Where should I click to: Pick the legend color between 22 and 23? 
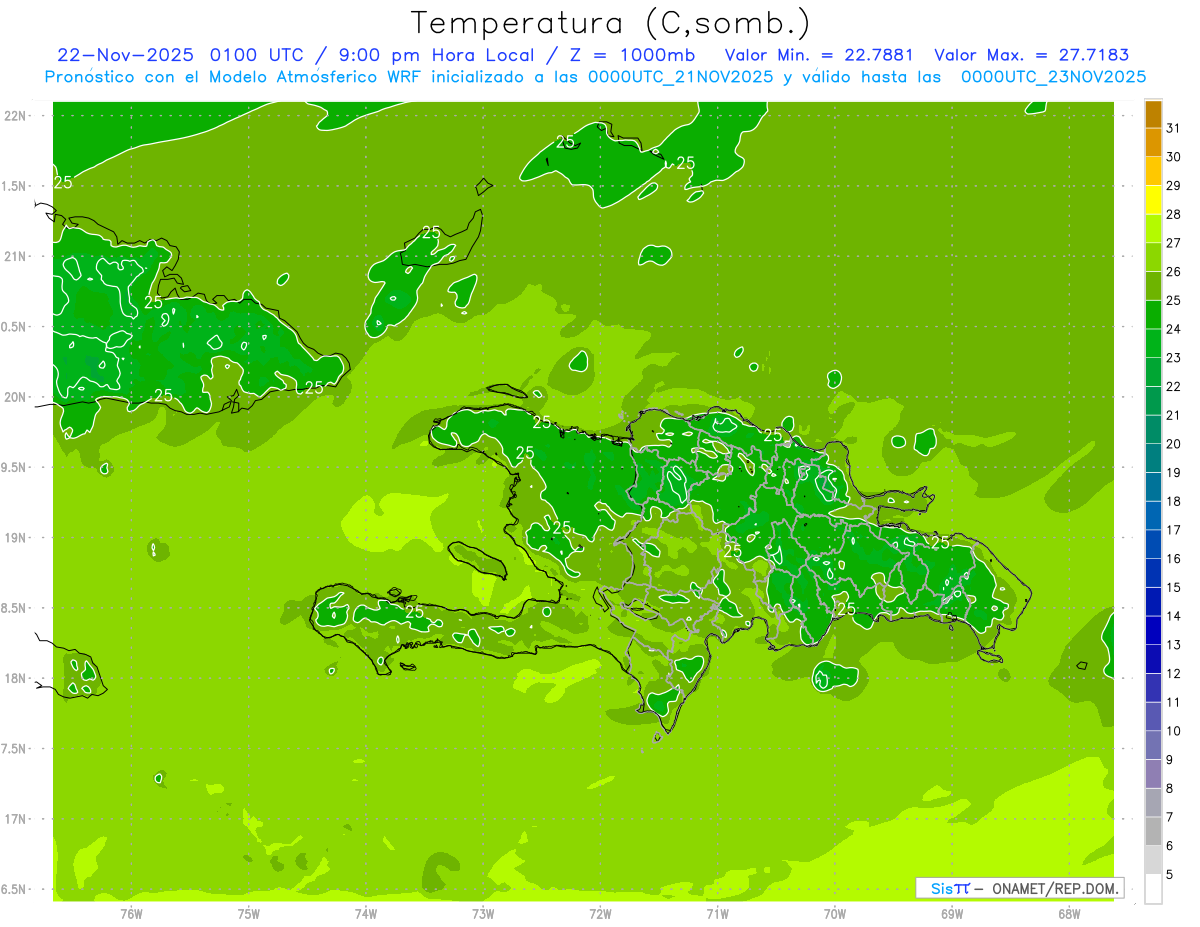point(1153,372)
